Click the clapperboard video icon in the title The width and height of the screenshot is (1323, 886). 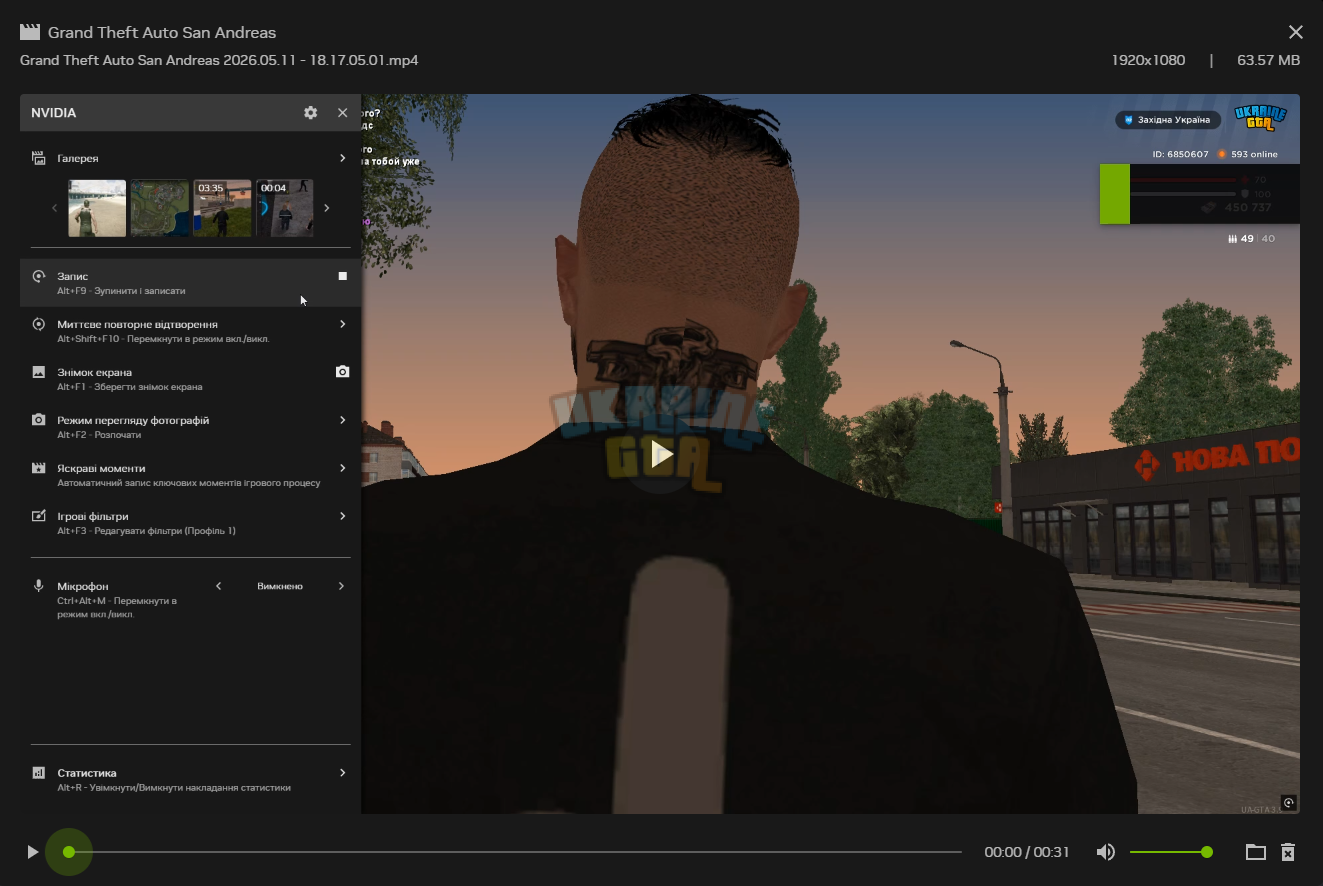click(30, 32)
